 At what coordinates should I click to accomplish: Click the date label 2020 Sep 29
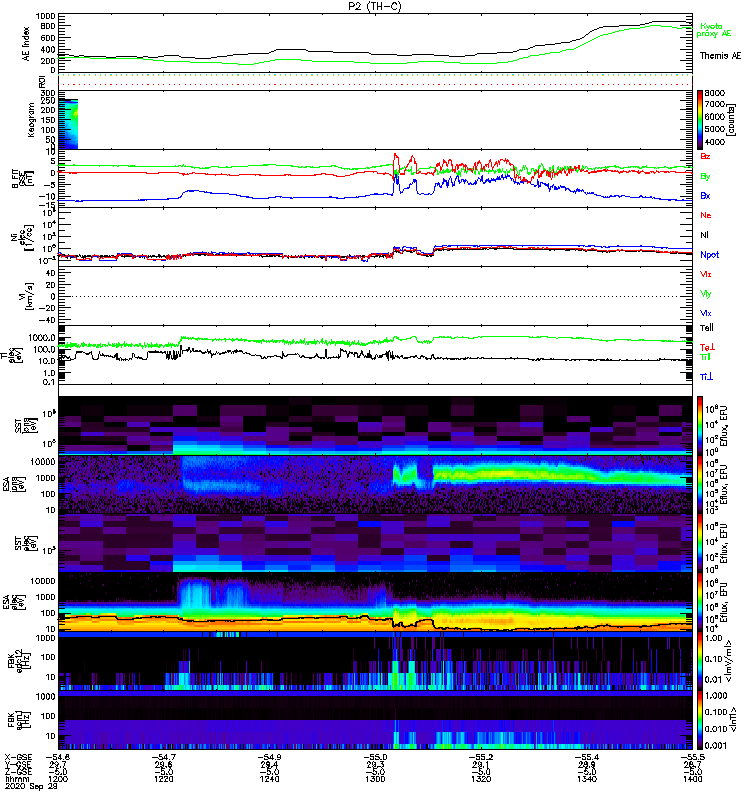click(x=31, y=786)
